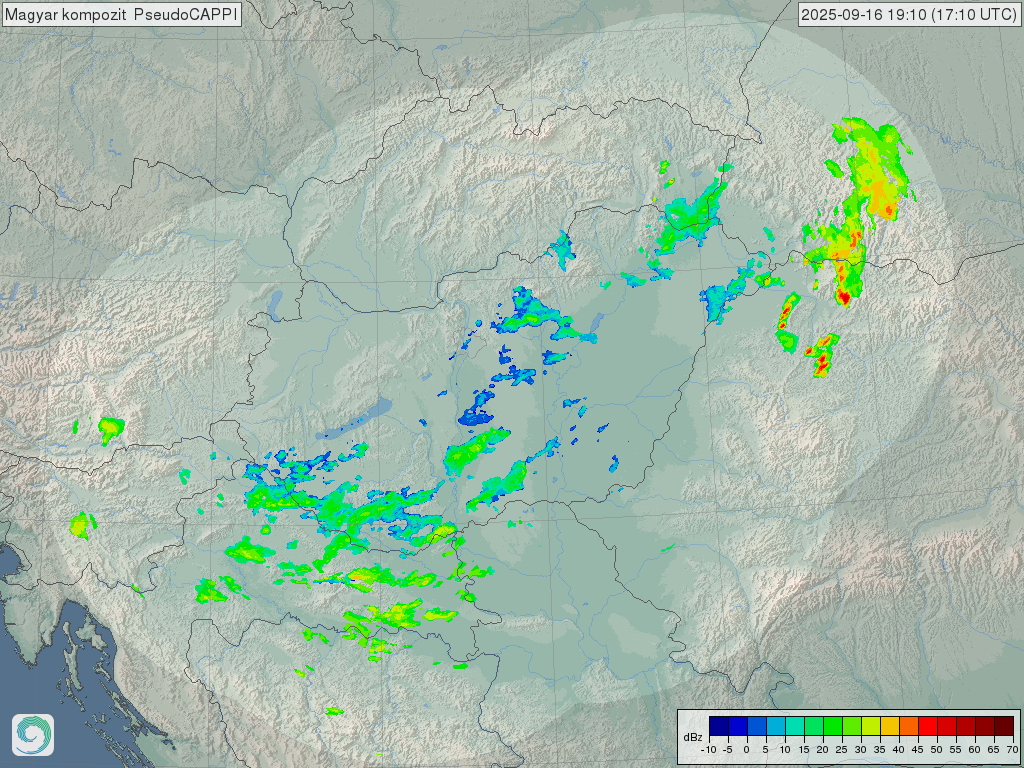Click the Magyar kompozit PseudoCAPPI title label
Image resolution: width=1024 pixels, height=768 pixels.
point(121,14)
